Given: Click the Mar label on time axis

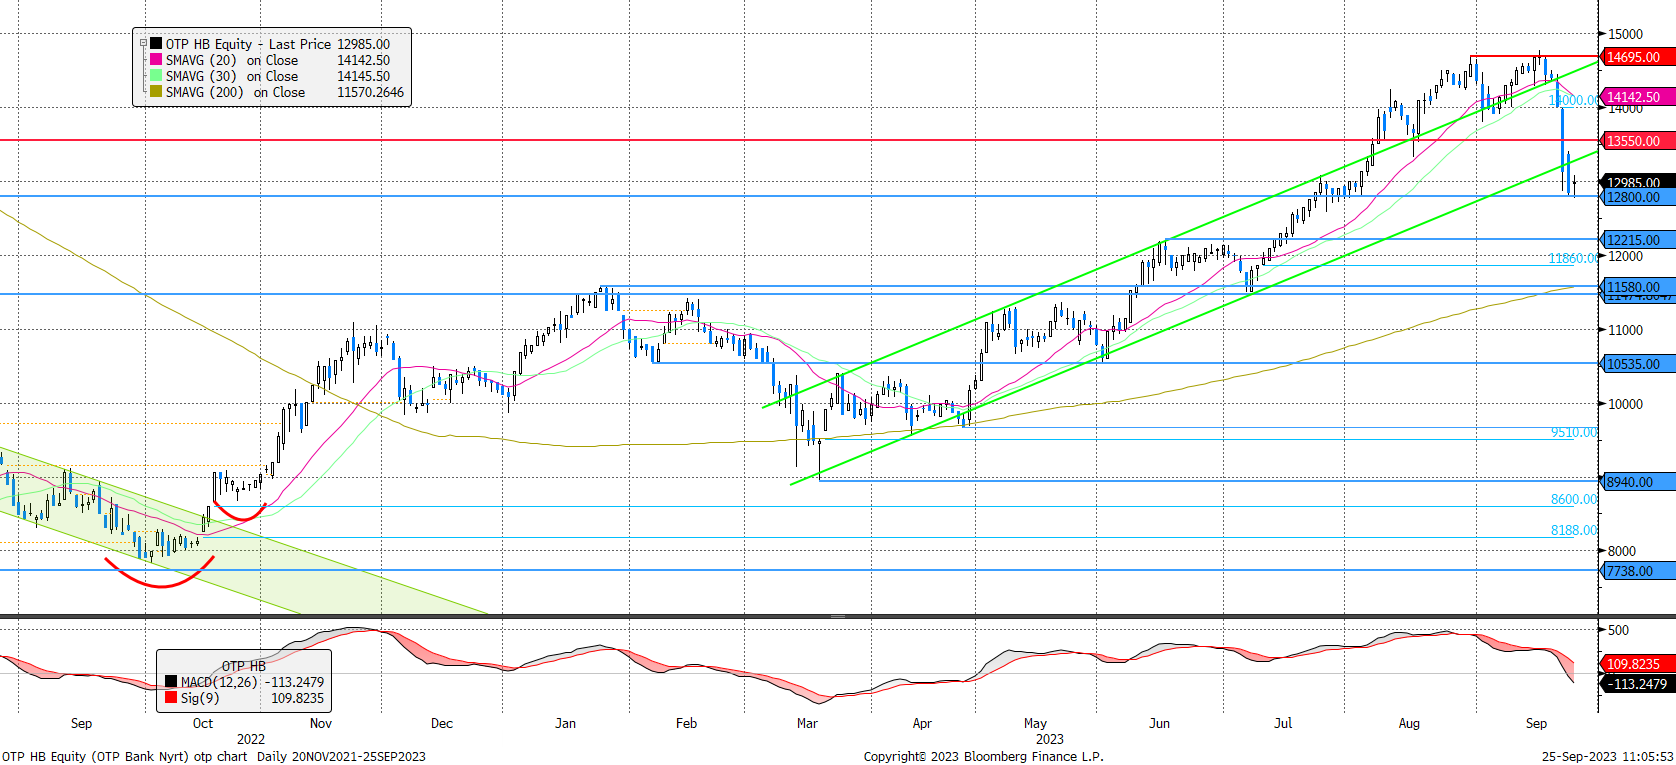Looking at the screenshot, I should [x=807, y=723].
